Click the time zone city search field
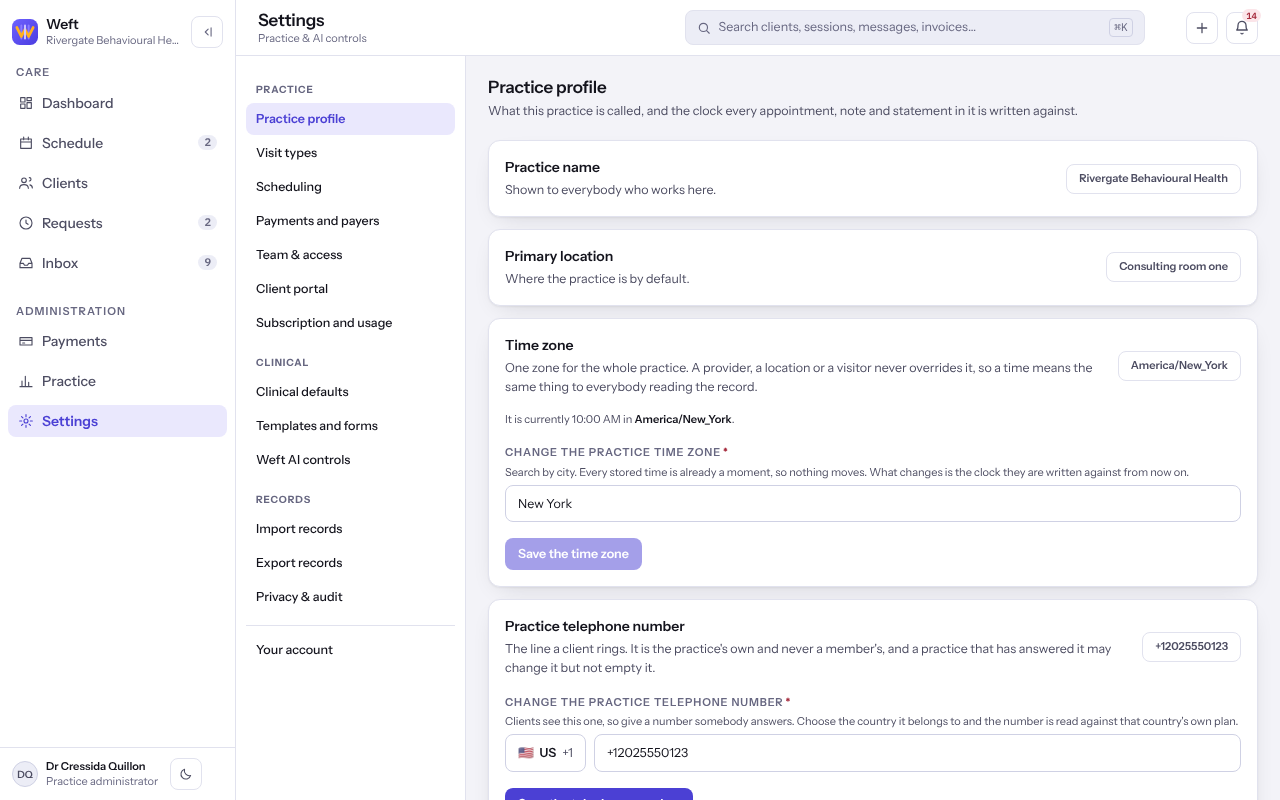Viewport: 1280px width, 800px height. coord(873,504)
